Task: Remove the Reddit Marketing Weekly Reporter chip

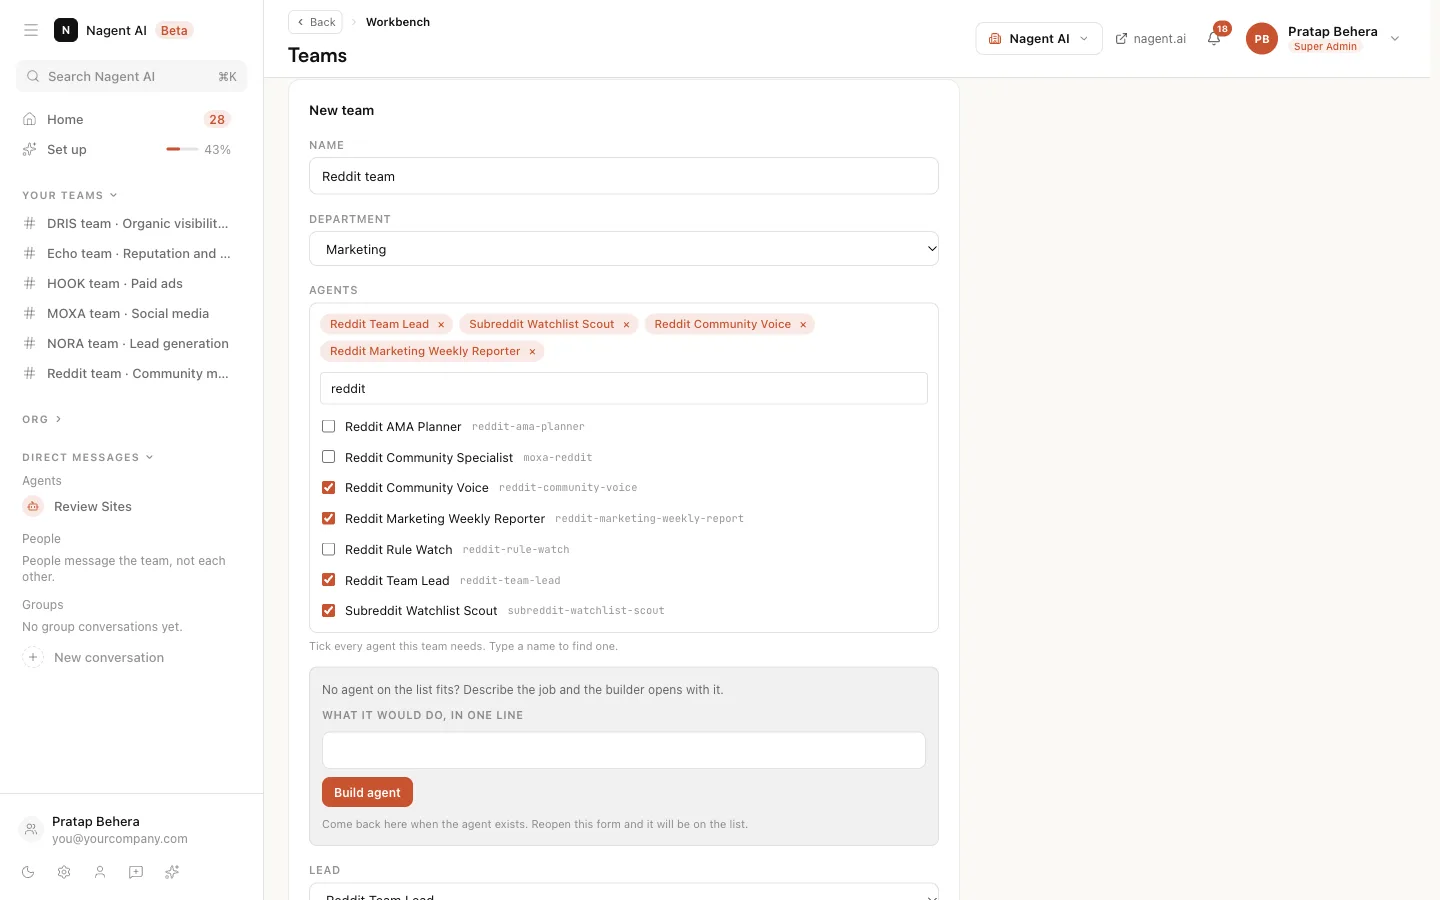Action: [x=533, y=351]
